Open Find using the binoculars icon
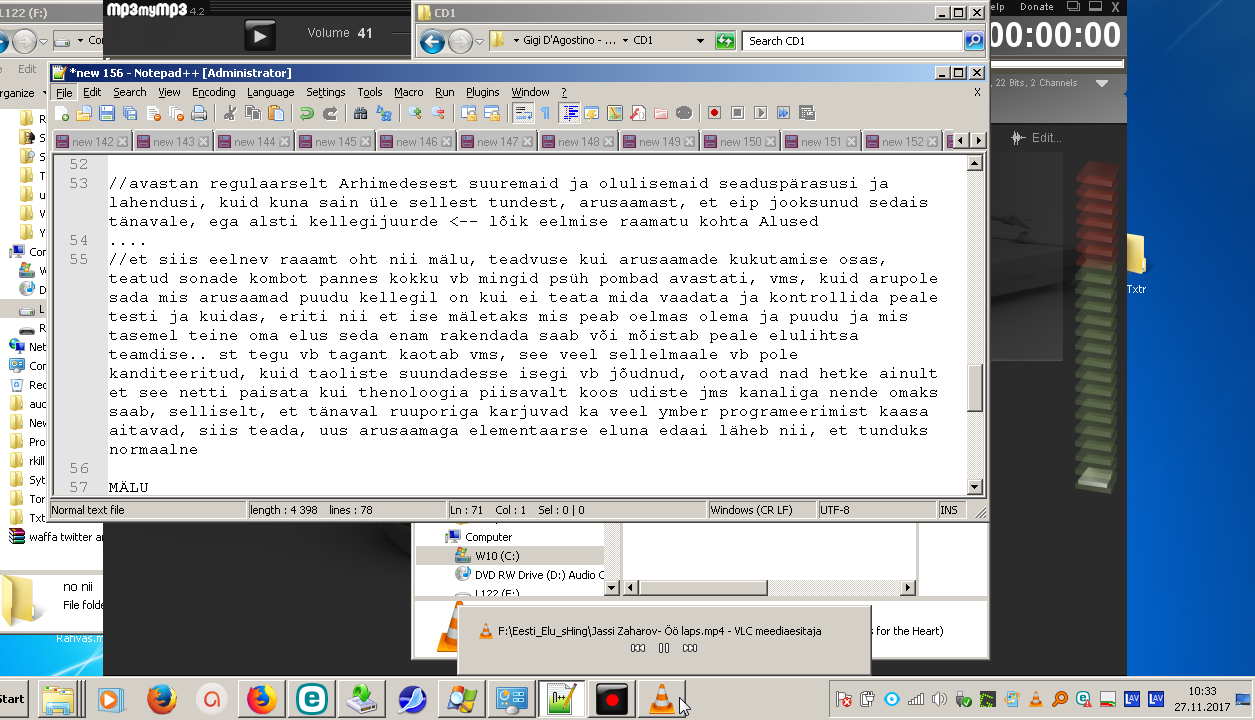Screen dimensions: 1255x720 tap(360, 113)
